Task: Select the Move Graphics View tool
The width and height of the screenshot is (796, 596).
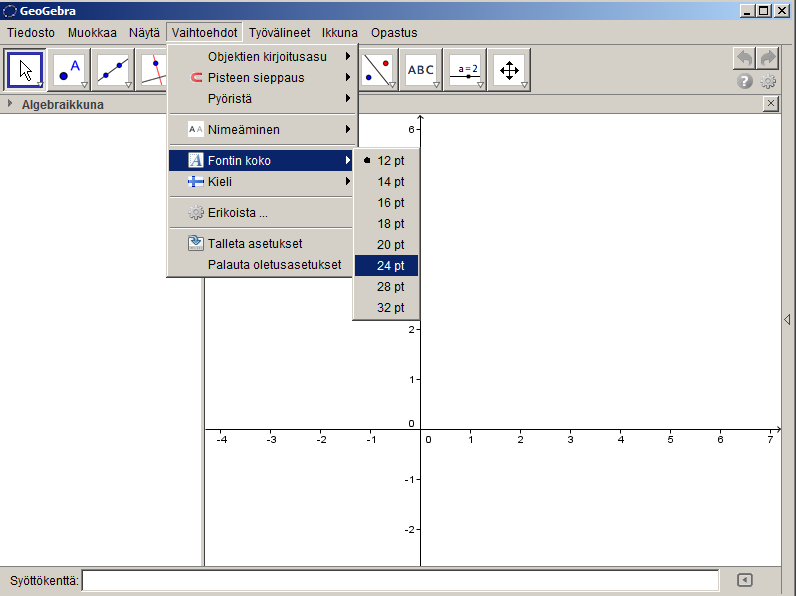Action: click(x=509, y=70)
